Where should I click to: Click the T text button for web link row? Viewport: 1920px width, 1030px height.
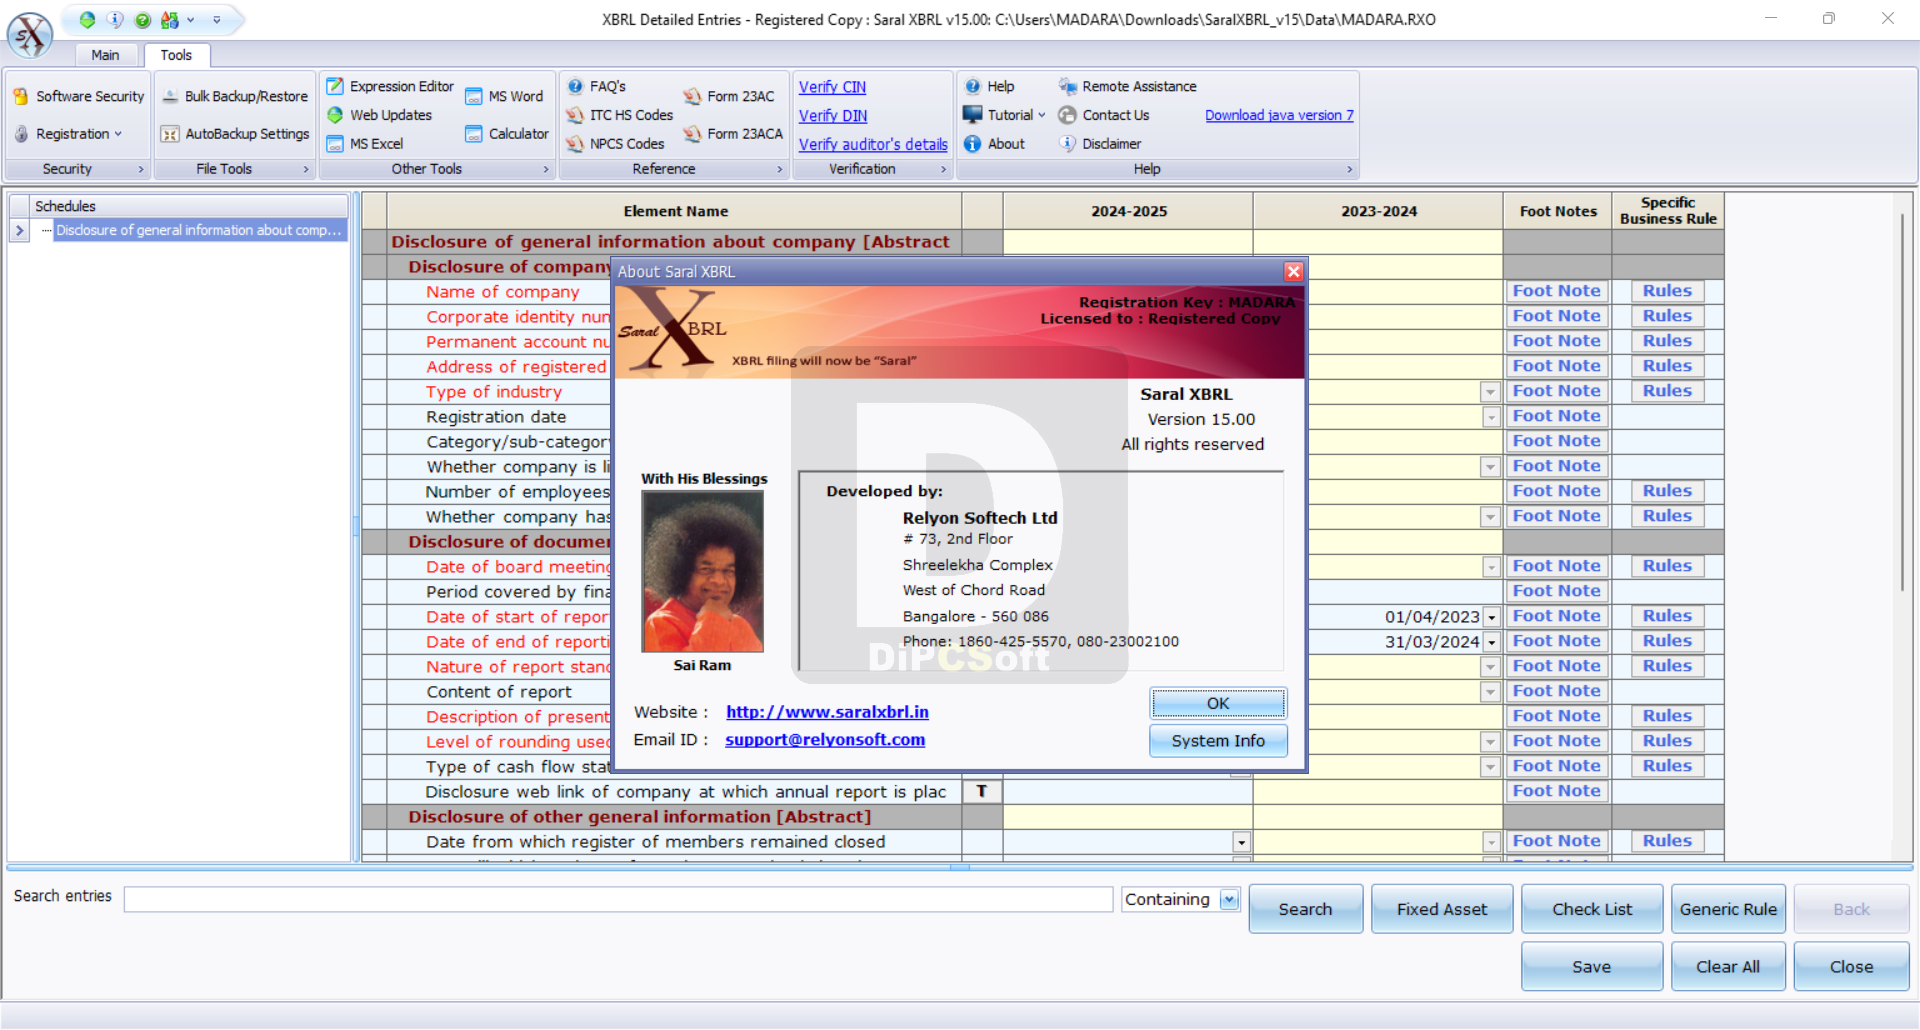point(982,791)
